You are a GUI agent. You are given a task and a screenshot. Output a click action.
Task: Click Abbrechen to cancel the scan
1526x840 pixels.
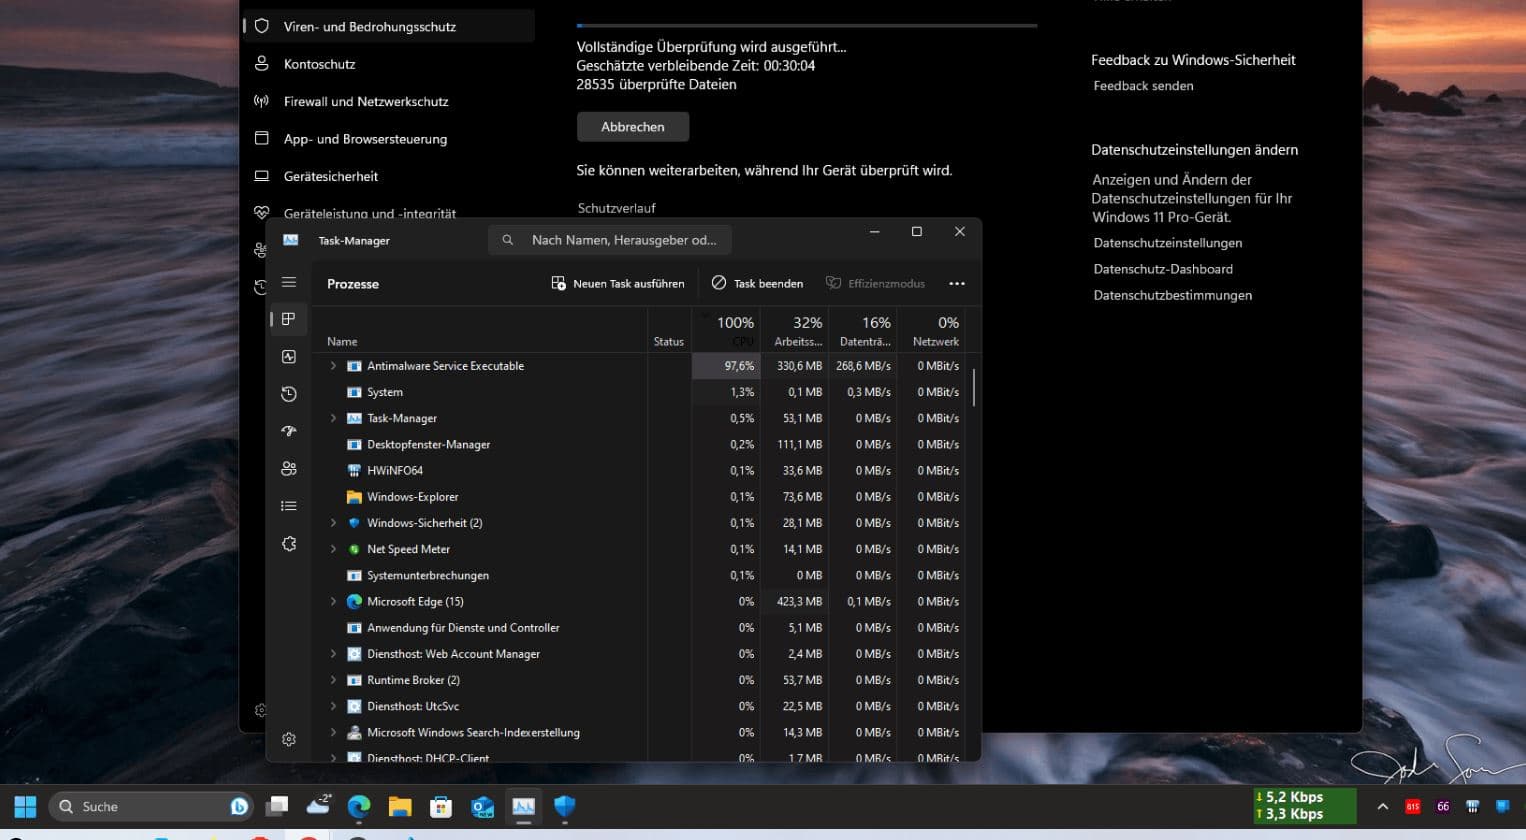pos(633,127)
